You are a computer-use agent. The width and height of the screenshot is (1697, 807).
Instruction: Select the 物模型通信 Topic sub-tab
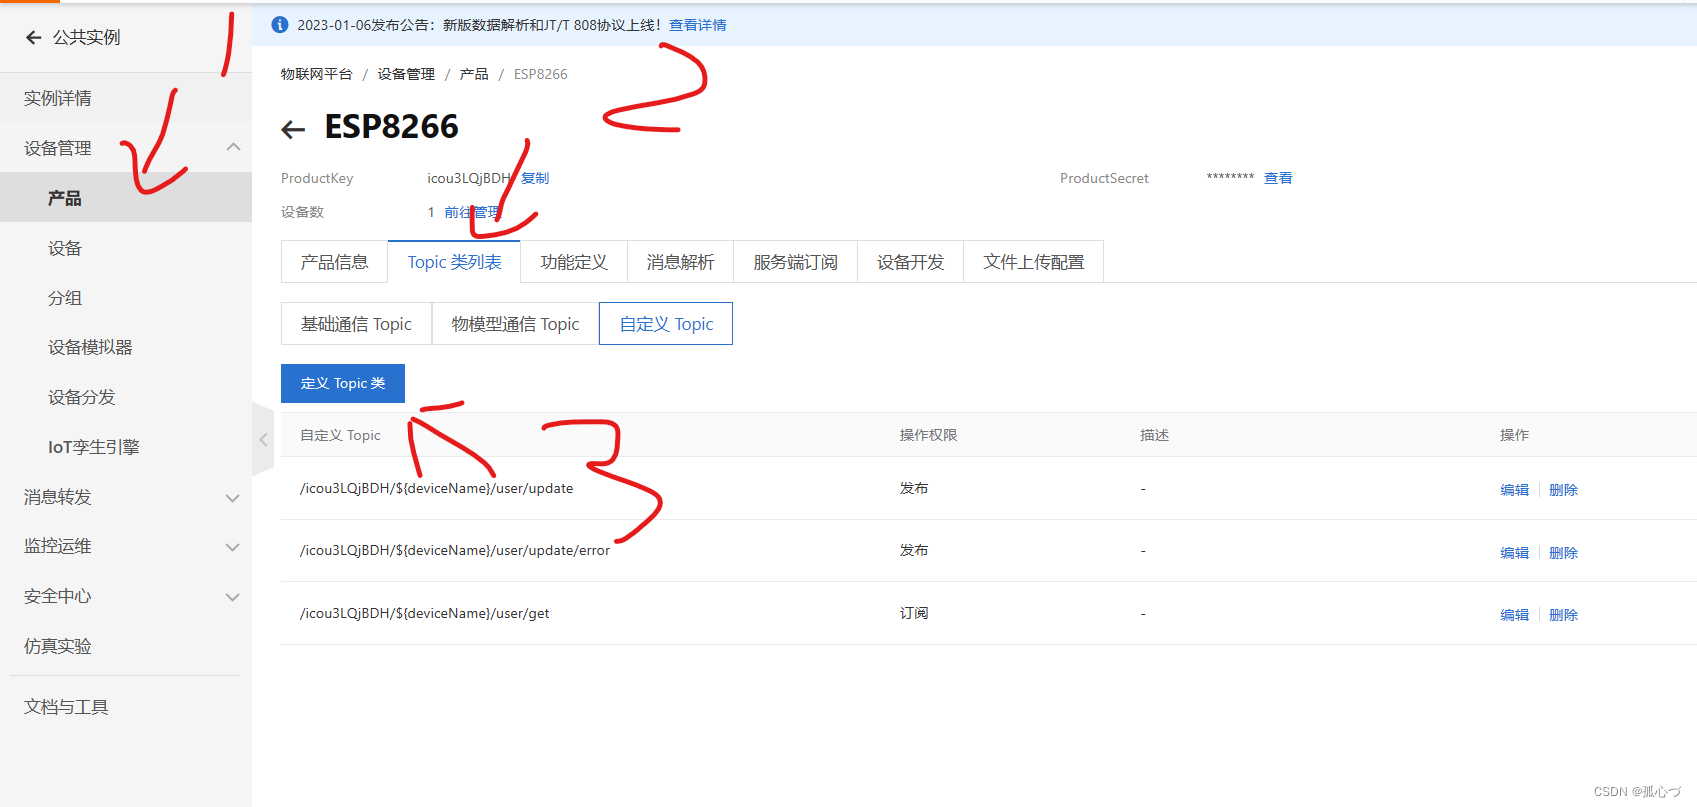coord(515,324)
